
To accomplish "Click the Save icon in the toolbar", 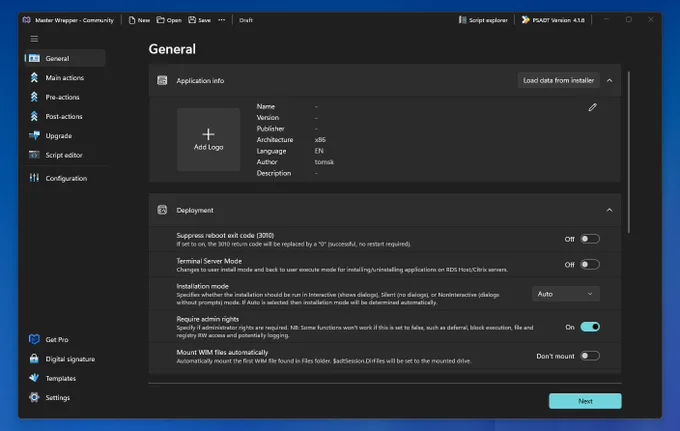I will pyautogui.click(x=192, y=20).
